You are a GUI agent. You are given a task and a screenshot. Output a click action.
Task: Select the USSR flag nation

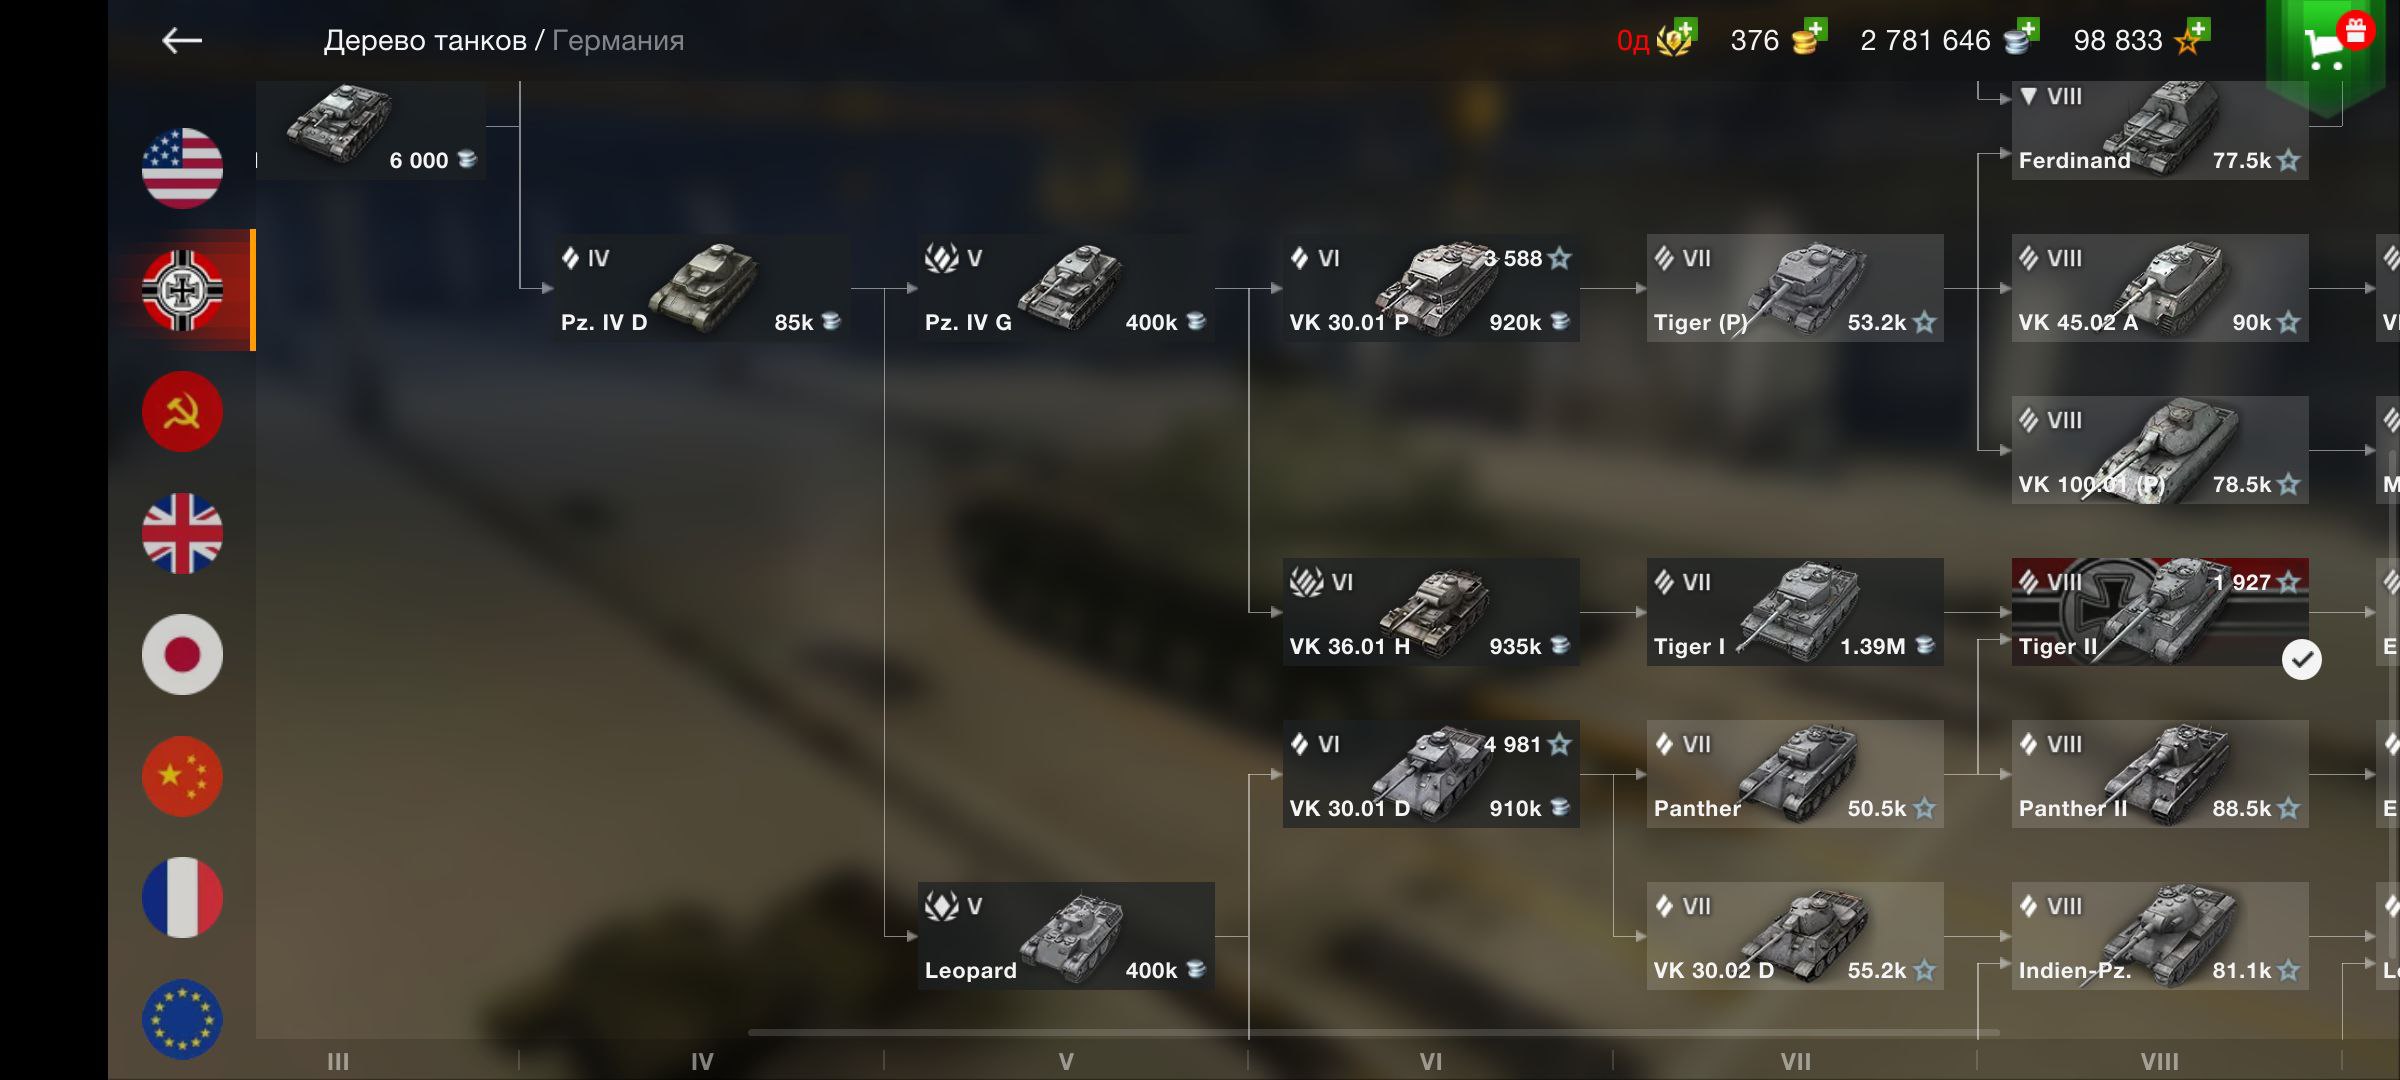182,412
